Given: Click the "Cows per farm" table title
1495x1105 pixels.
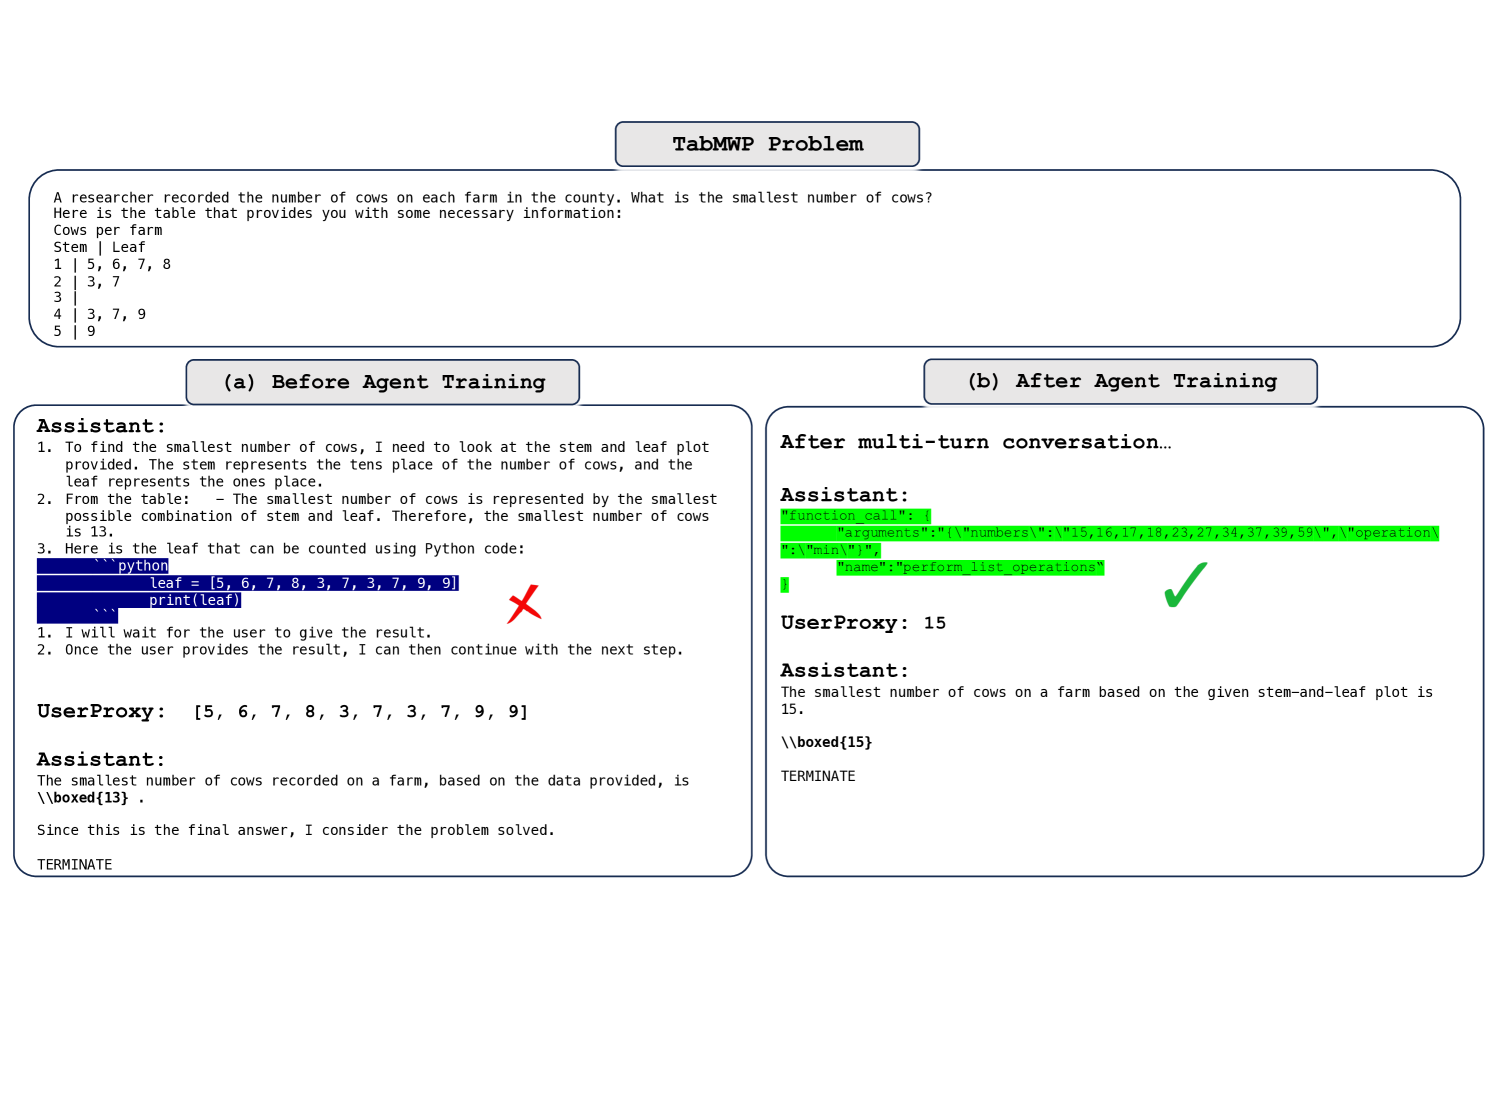Looking at the screenshot, I should (x=108, y=230).
